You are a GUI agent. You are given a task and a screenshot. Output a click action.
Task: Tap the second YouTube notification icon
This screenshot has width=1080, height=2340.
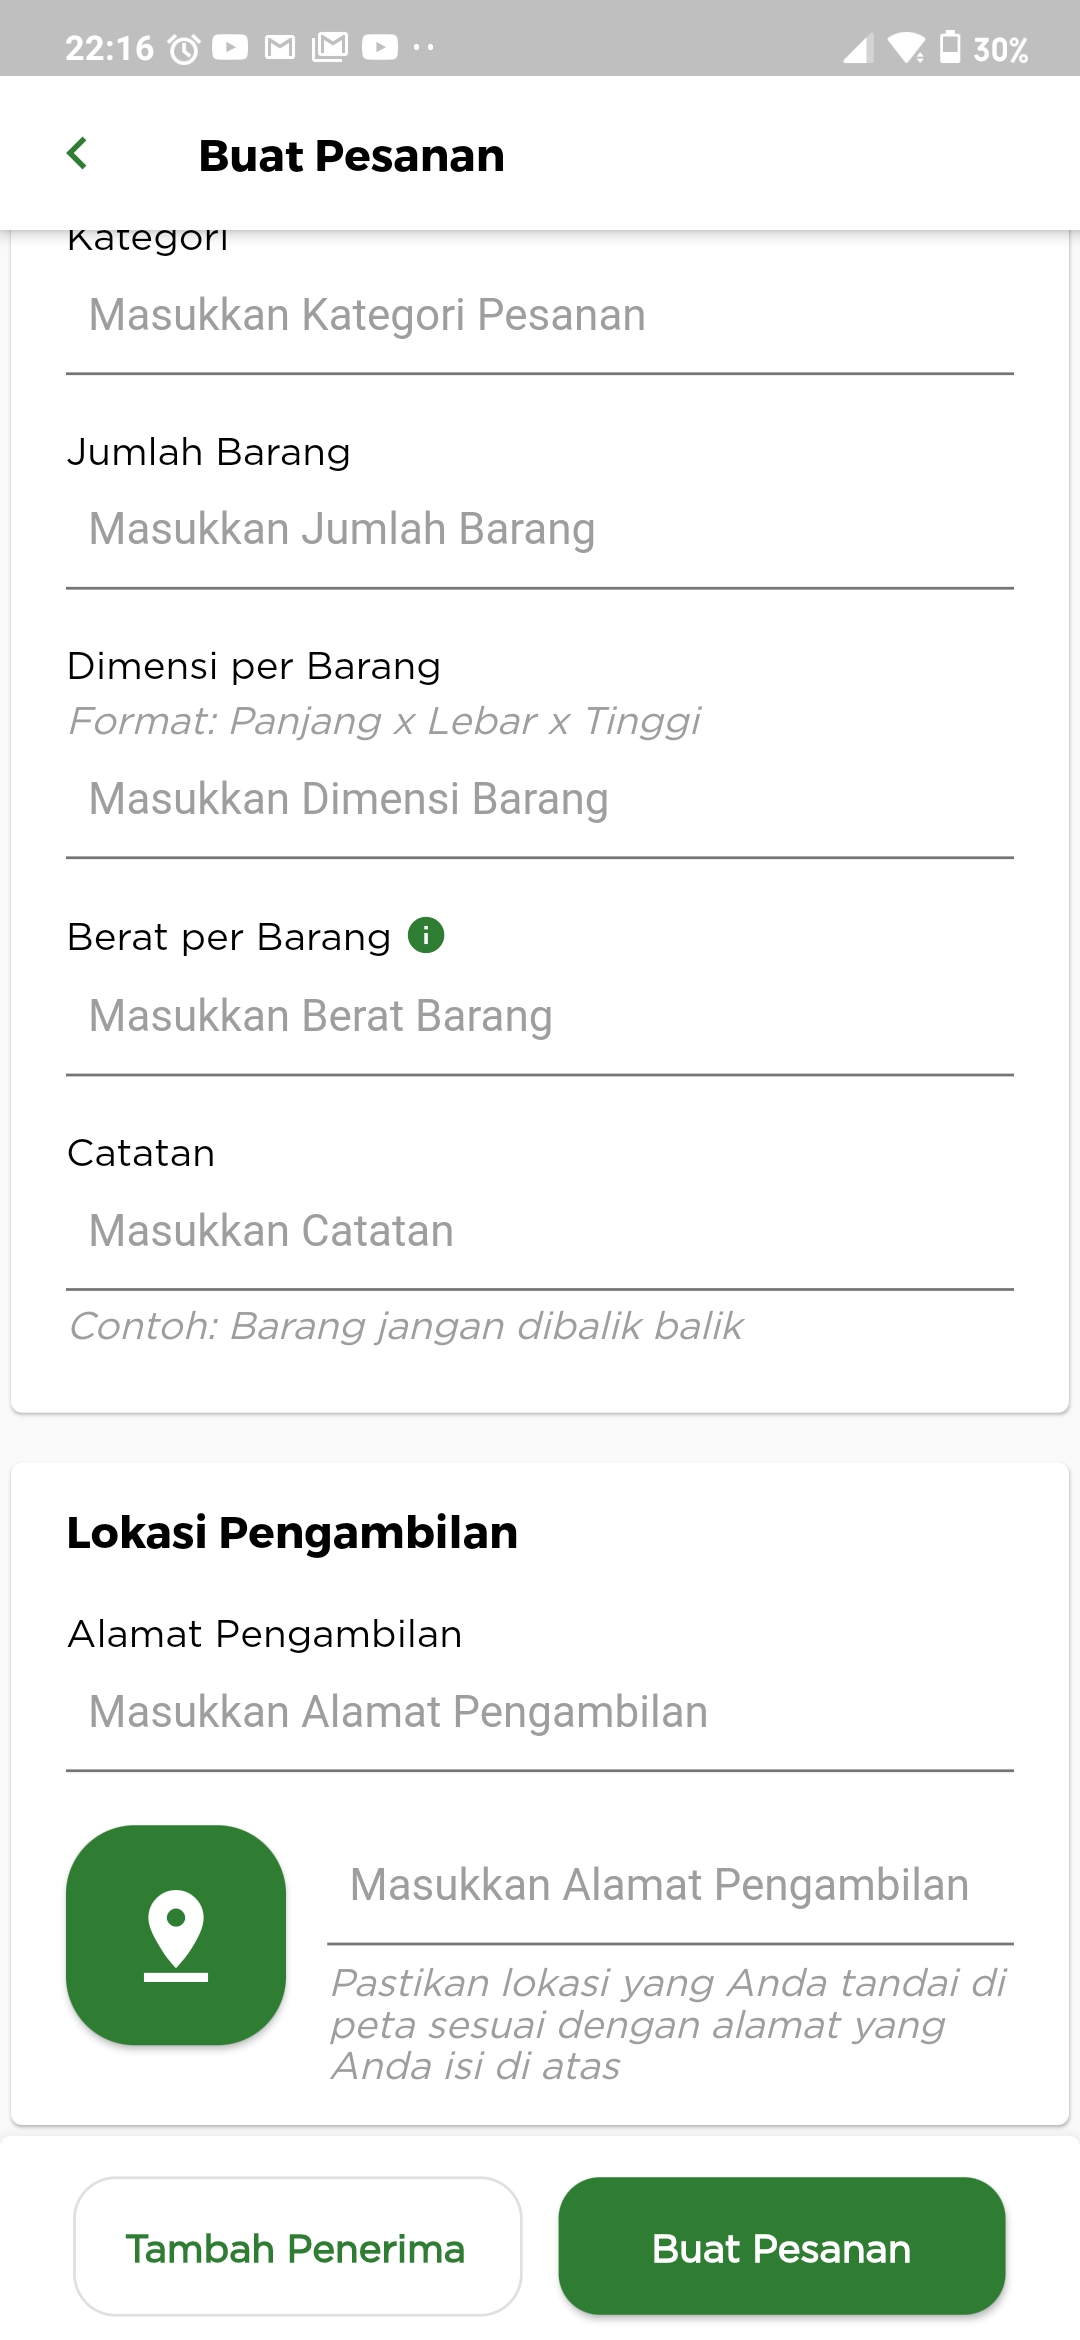380,47
